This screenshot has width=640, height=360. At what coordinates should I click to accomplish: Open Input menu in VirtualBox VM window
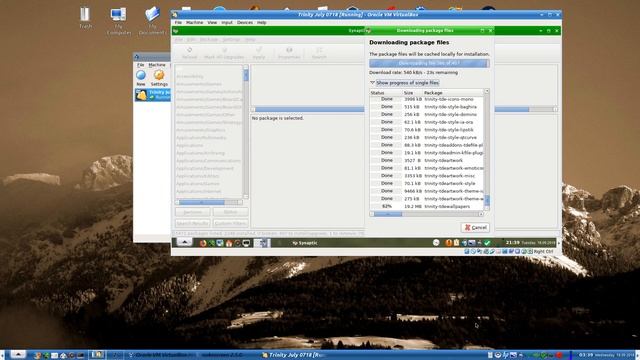pos(227,23)
